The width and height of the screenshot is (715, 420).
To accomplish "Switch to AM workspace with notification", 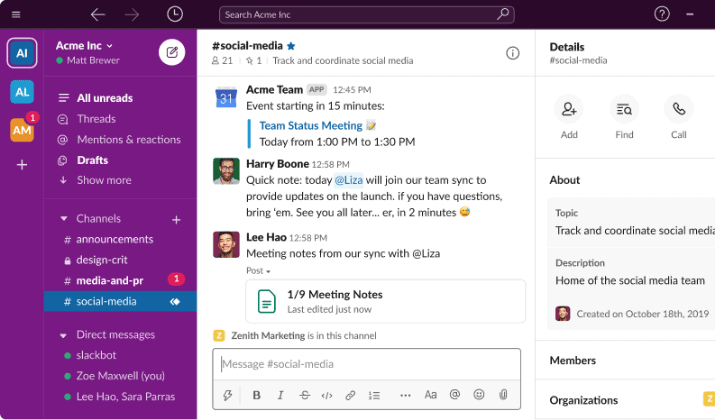I will 22,130.
